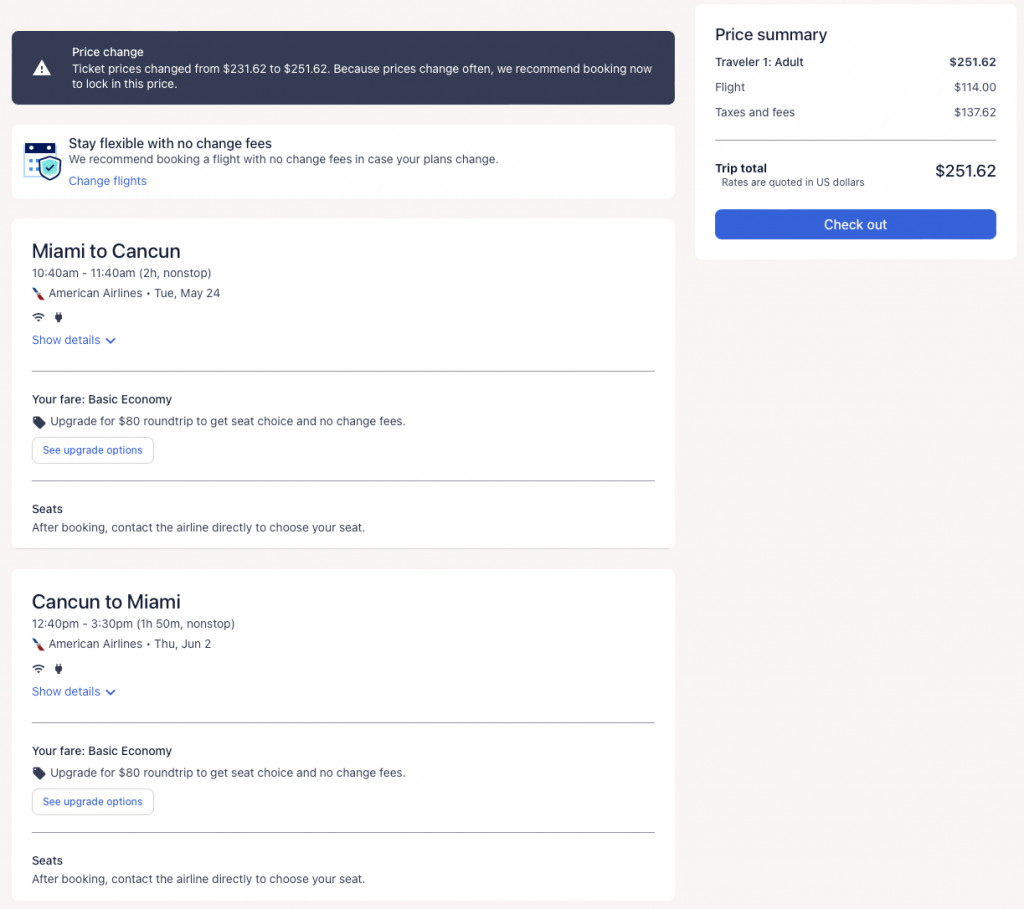Click the price tag icon under Miami to Cancun fare
This screenshot has width=1024, height=909.
pos(39,422)
